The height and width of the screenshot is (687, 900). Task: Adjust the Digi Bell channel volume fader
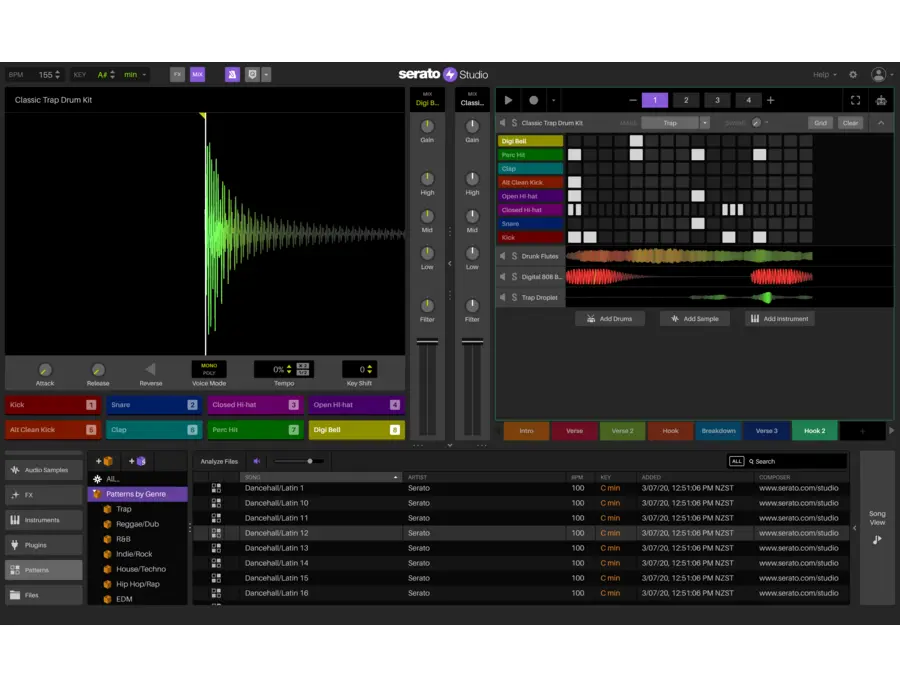click(427, 342)
